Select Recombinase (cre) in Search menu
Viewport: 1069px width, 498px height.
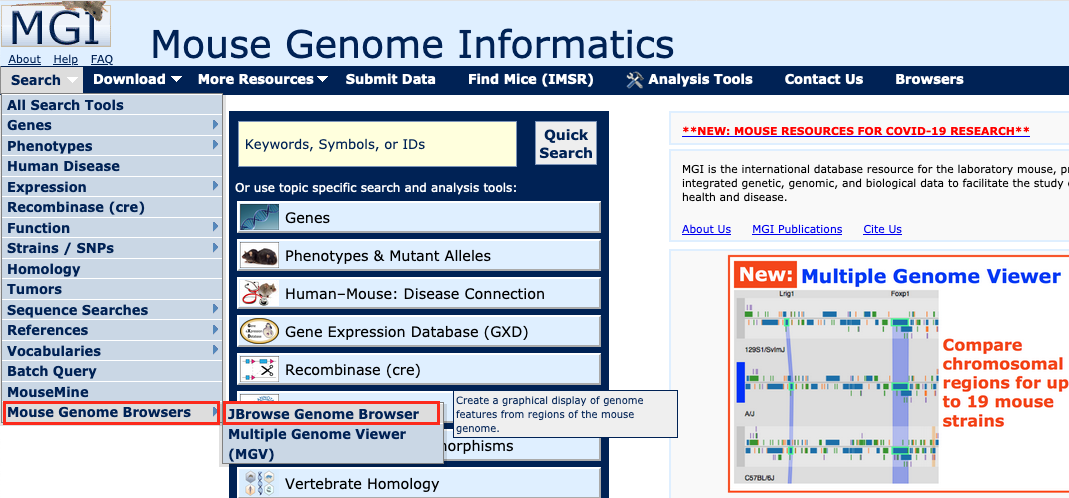point(113,207)
